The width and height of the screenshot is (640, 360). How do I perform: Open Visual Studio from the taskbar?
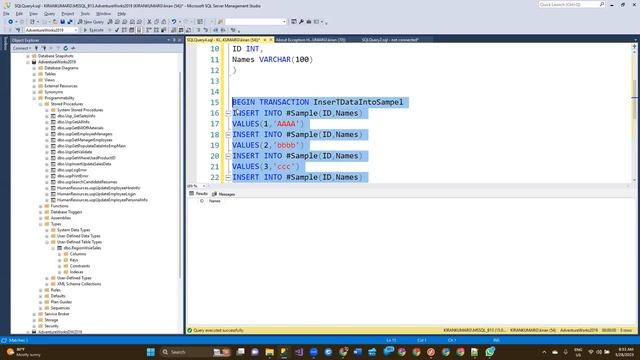tap(299, 352)
